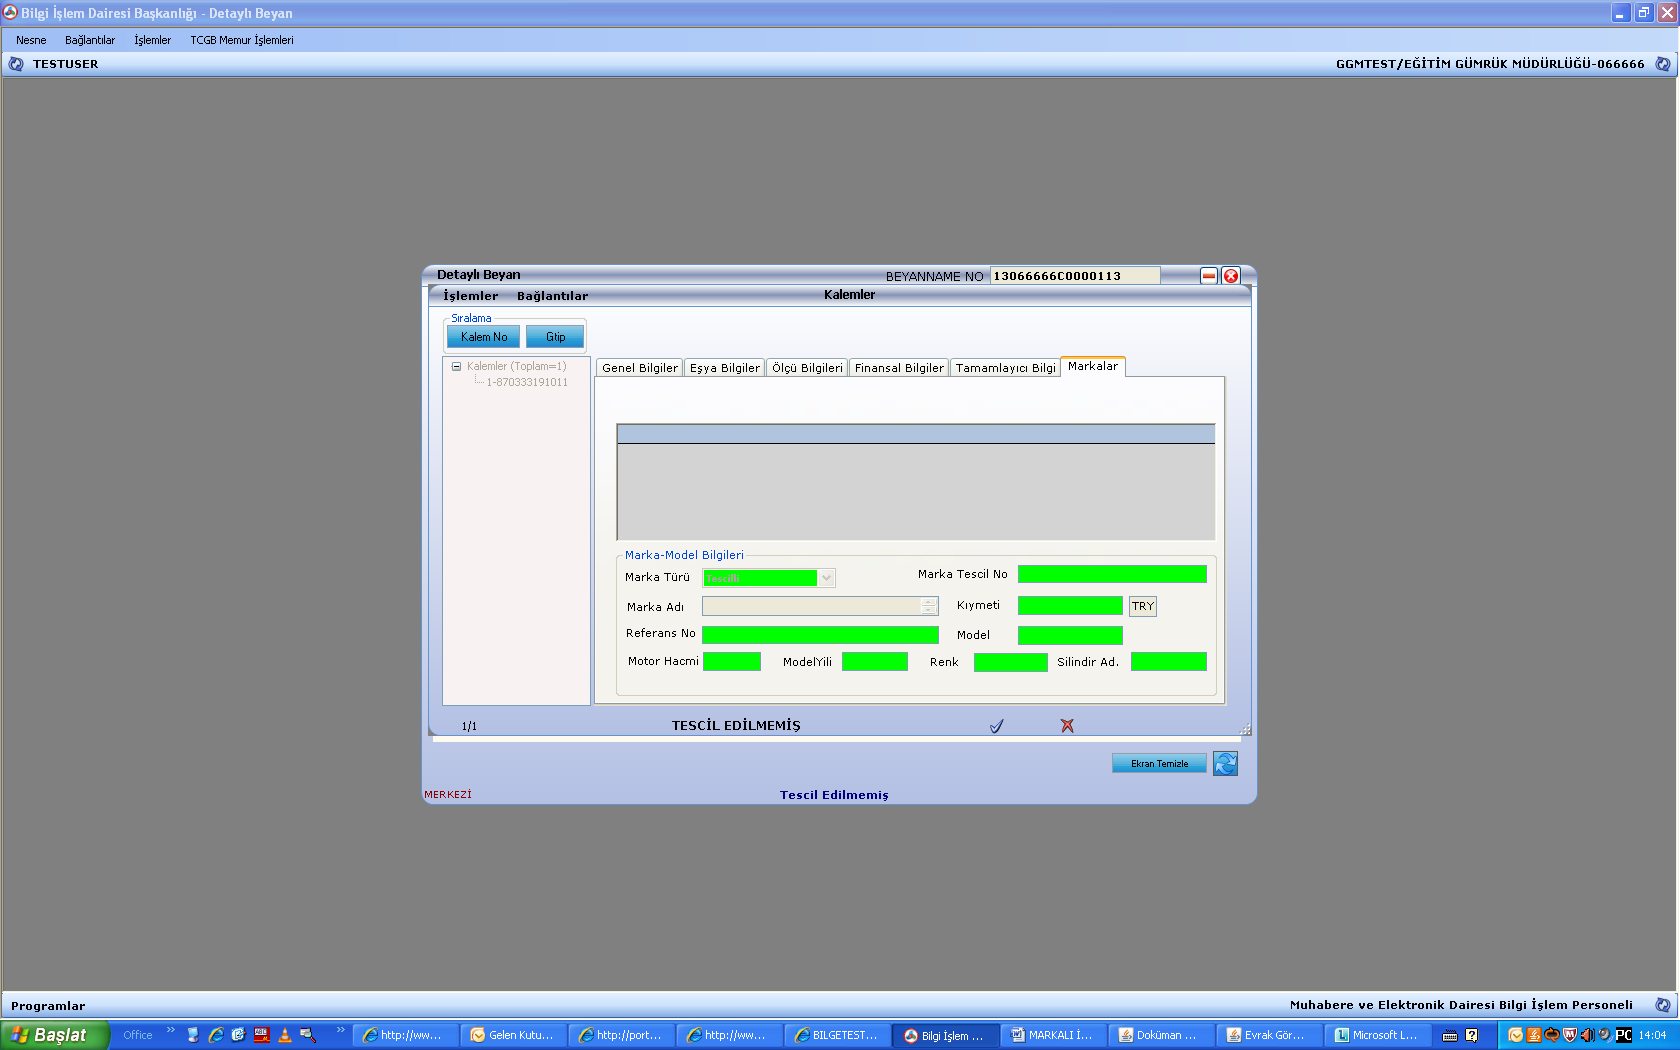This screenshot has width=1680, height=1050.
Task: Click the round icon right of GGMTEST header
Action: (1663, 64)
